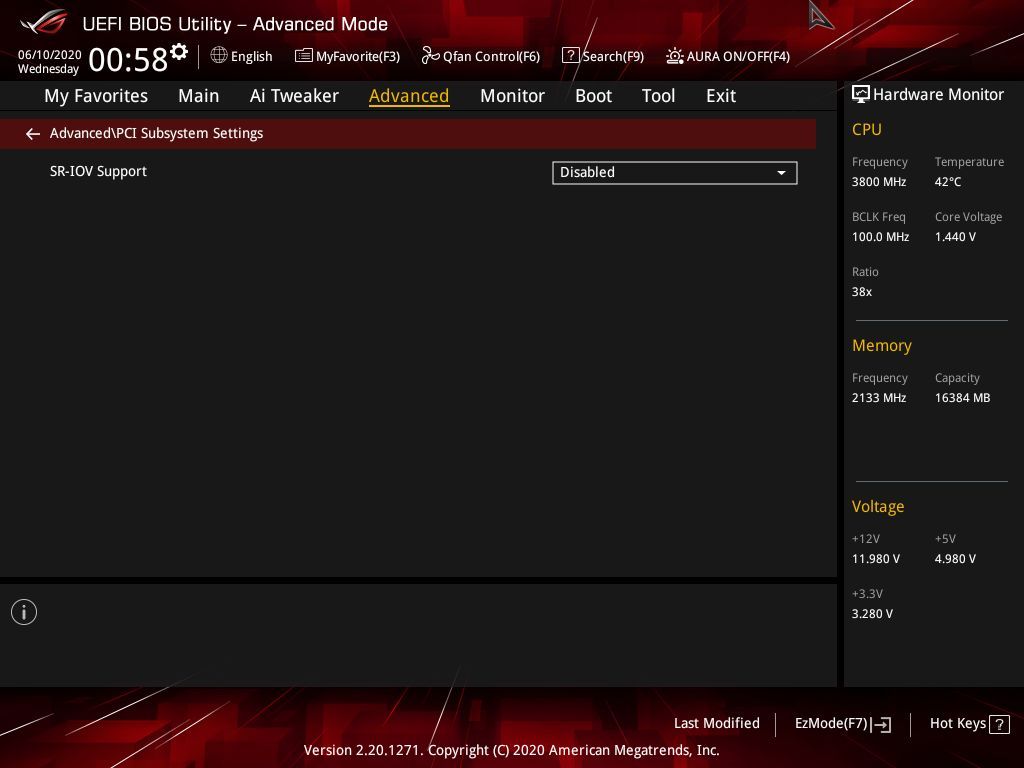This screenshot has width=1024, height=768.
Task: Click the Advanced\PCI Subsystem Settings breadcrumb
Action: 156,134
